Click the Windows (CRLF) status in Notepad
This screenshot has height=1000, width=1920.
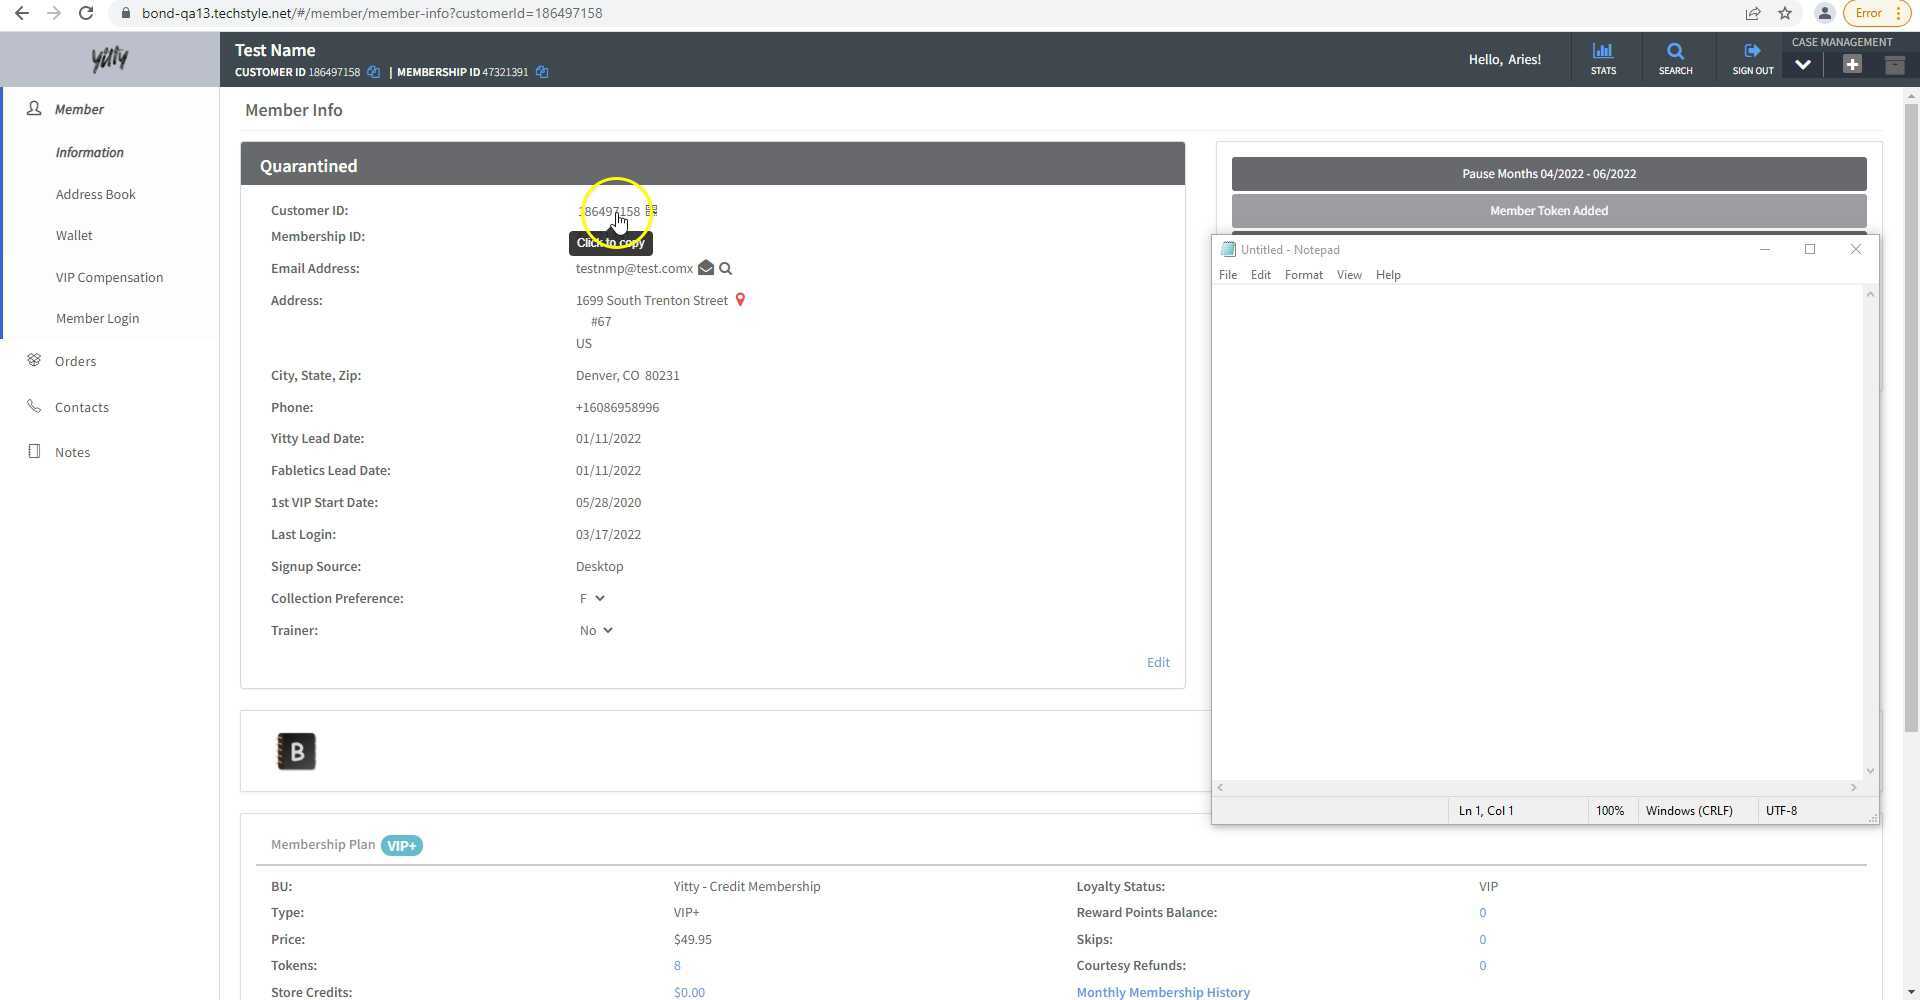tap(1689, 811)
